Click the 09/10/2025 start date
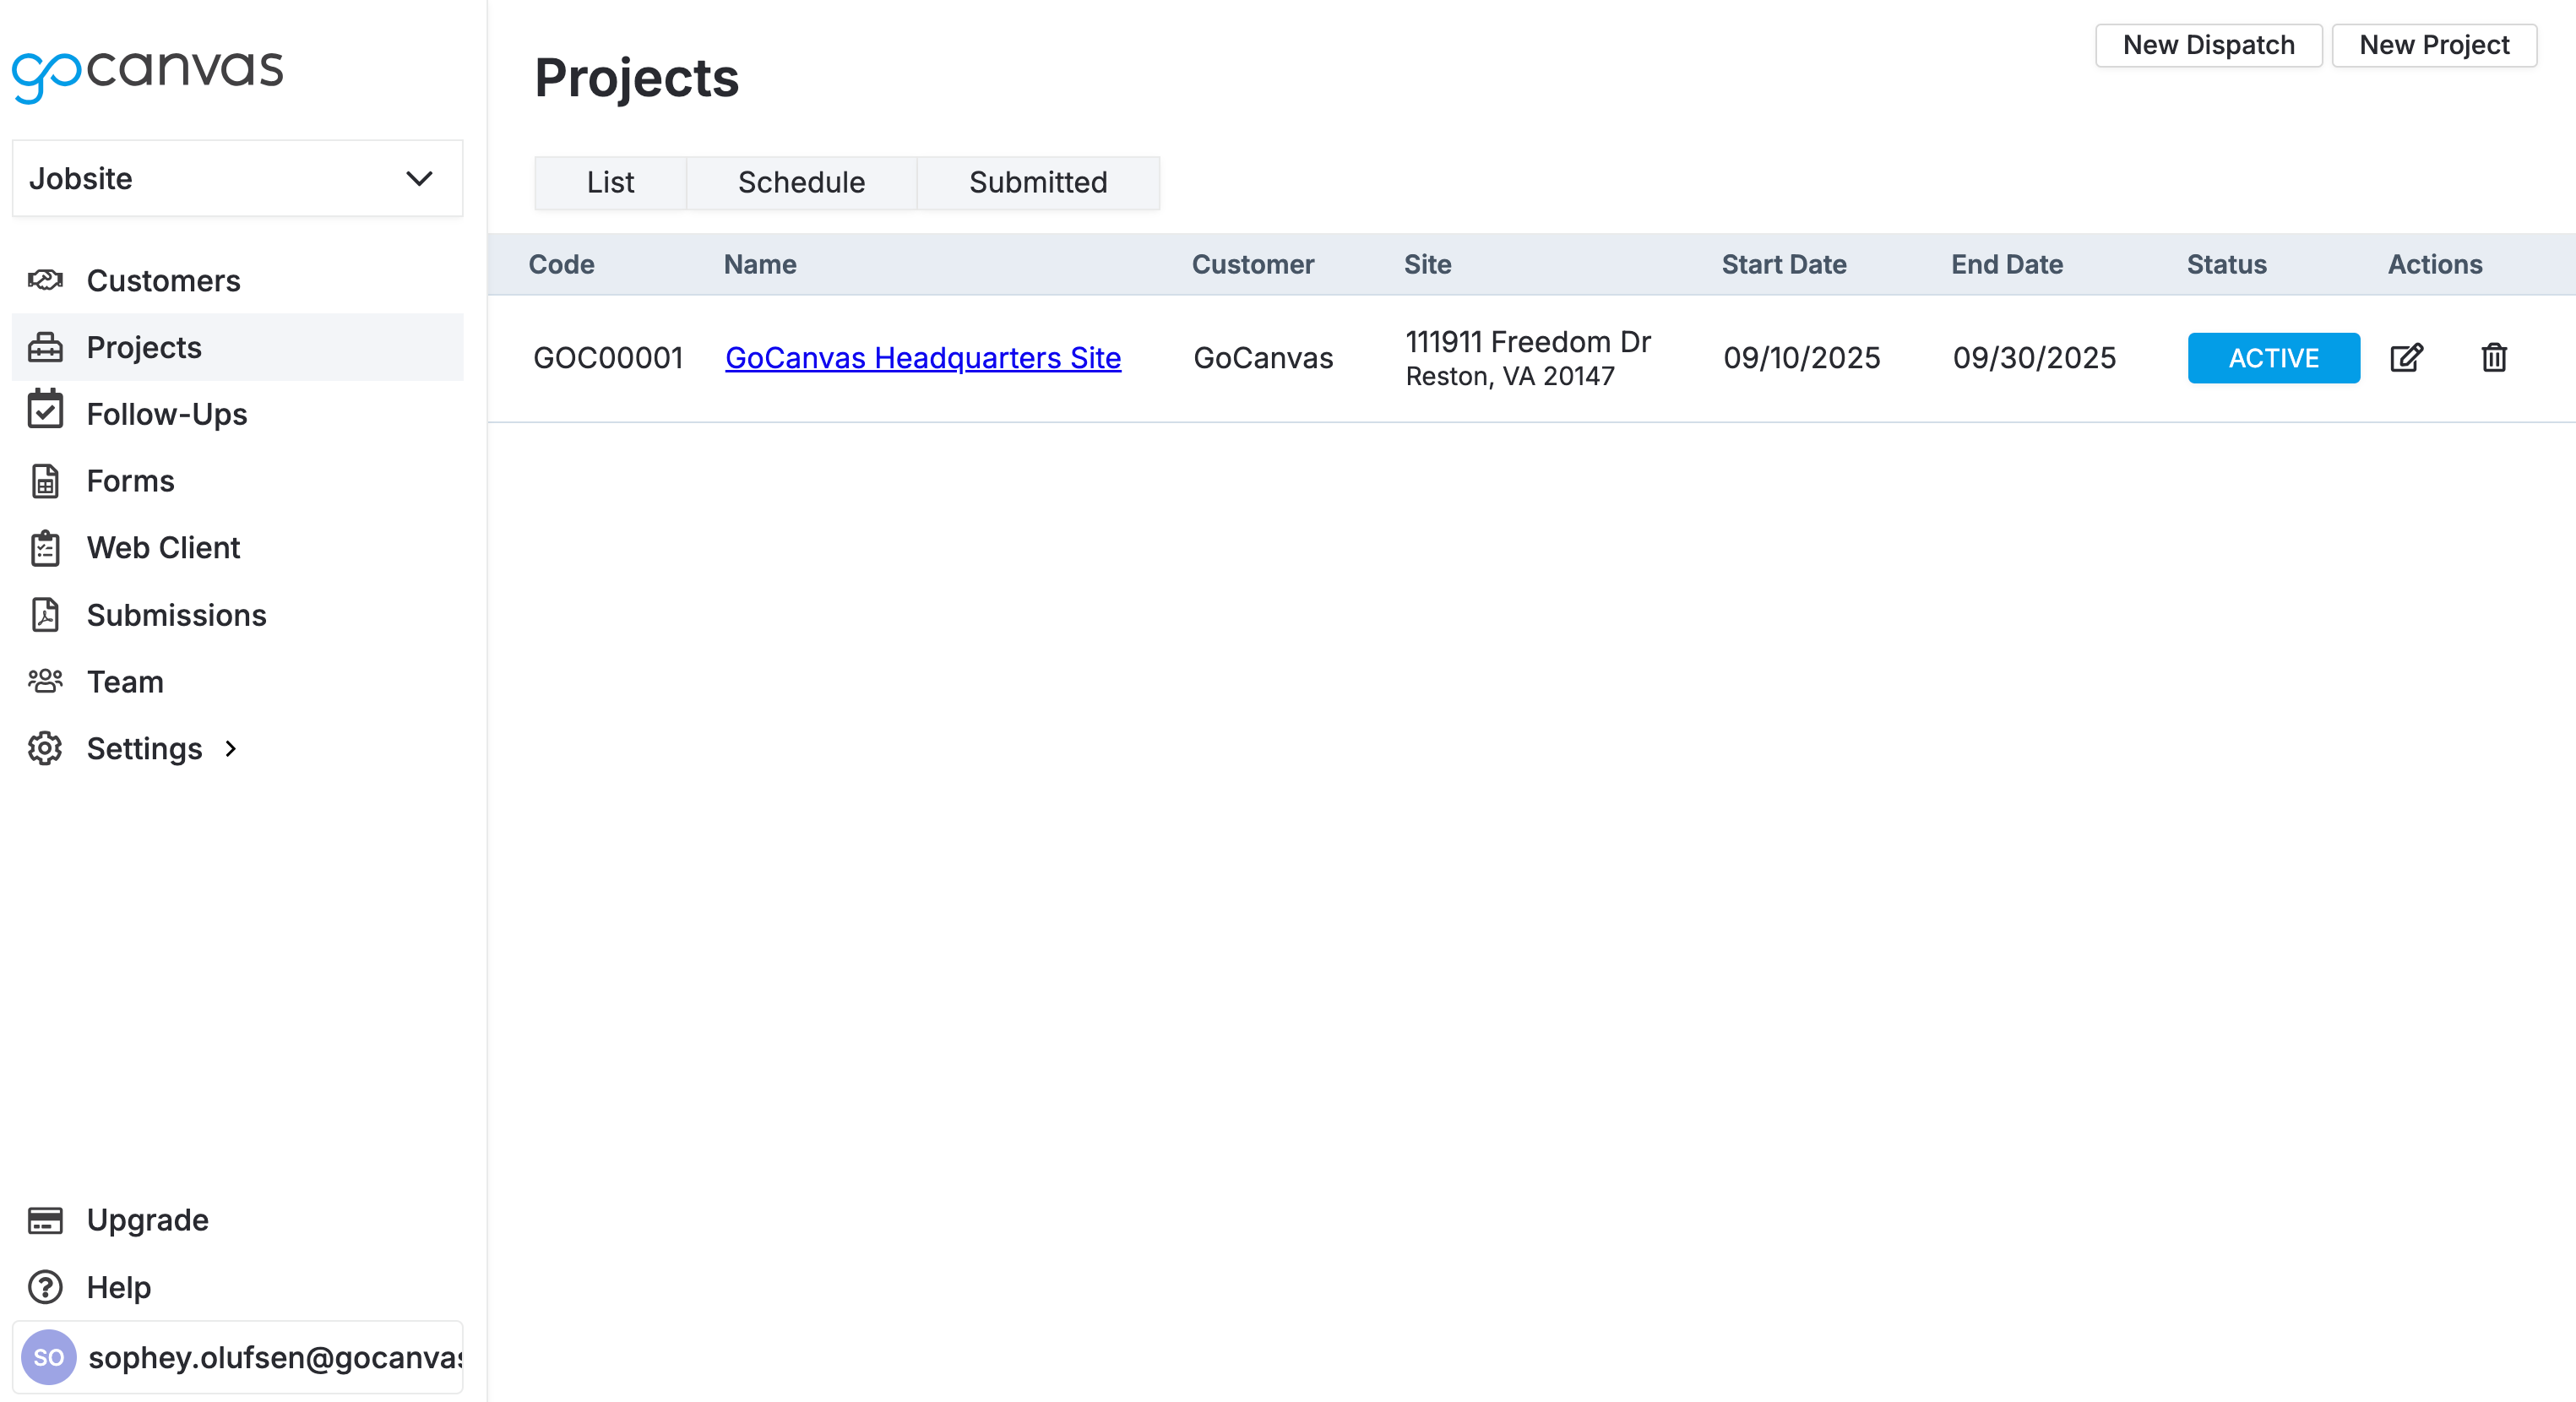Viewport: 2576px width, 1402px height. [1801, 358]
